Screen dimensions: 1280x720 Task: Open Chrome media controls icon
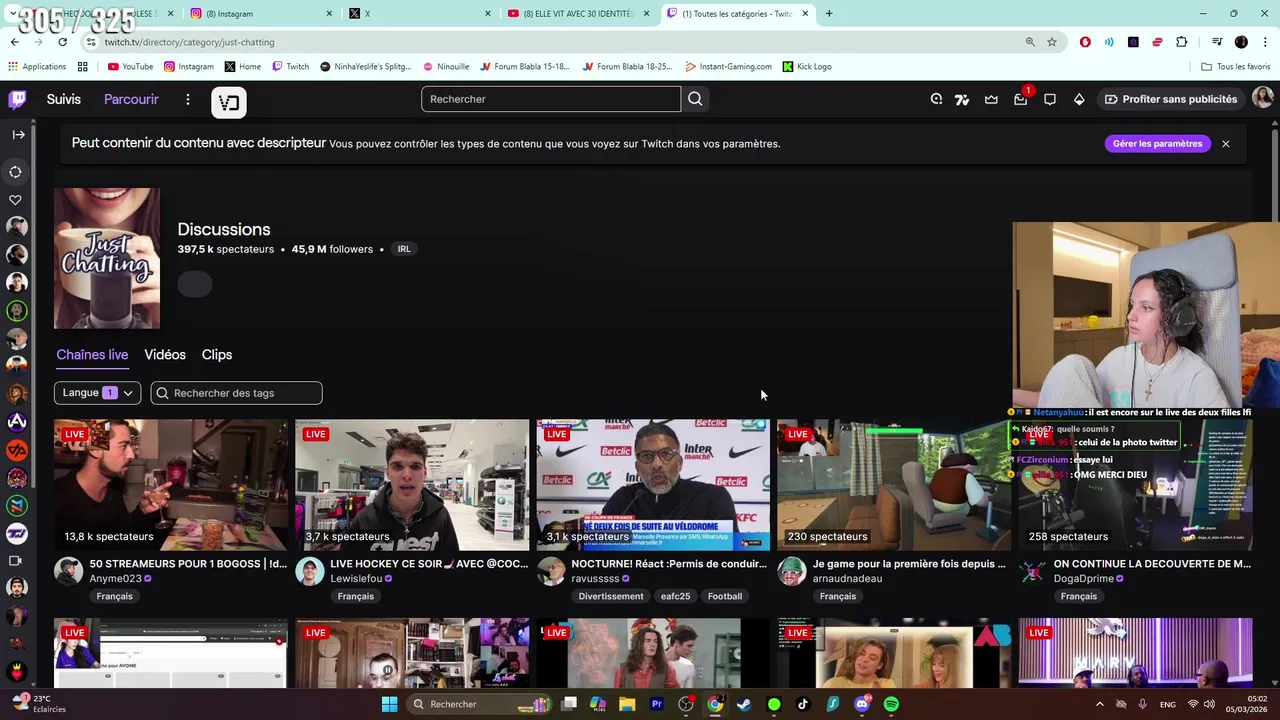pyautogui.click(x=1217, y=42)
